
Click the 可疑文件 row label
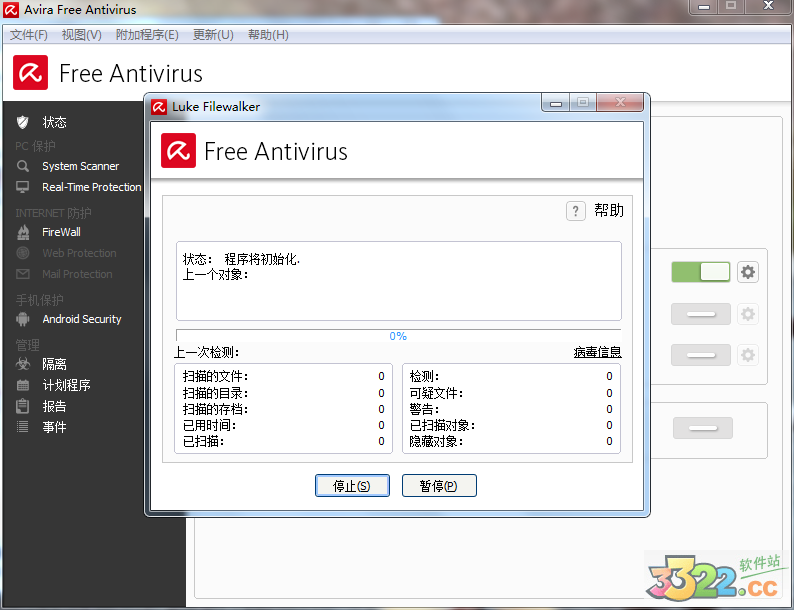436,393
